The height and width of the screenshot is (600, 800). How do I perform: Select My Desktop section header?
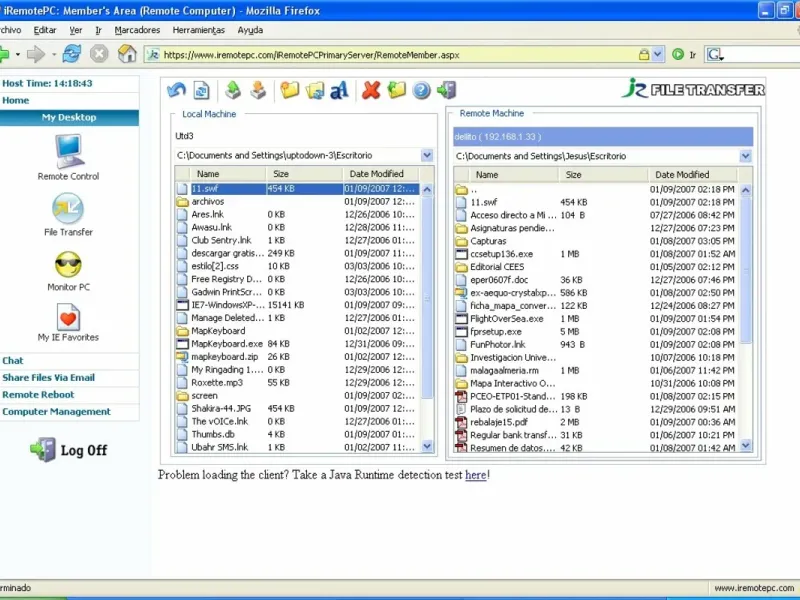click(69, 117)
